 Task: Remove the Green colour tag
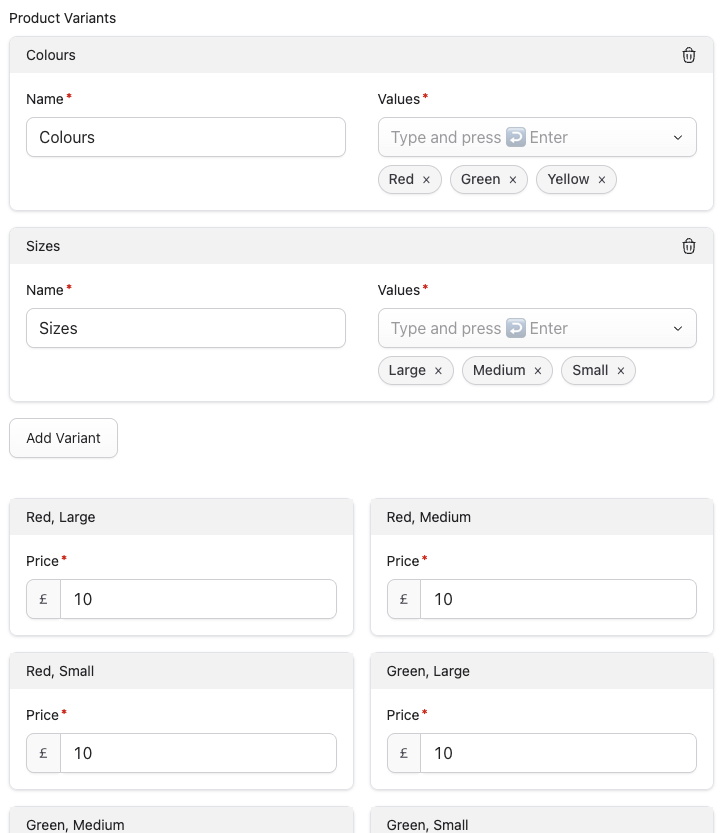tap(513, 180)
